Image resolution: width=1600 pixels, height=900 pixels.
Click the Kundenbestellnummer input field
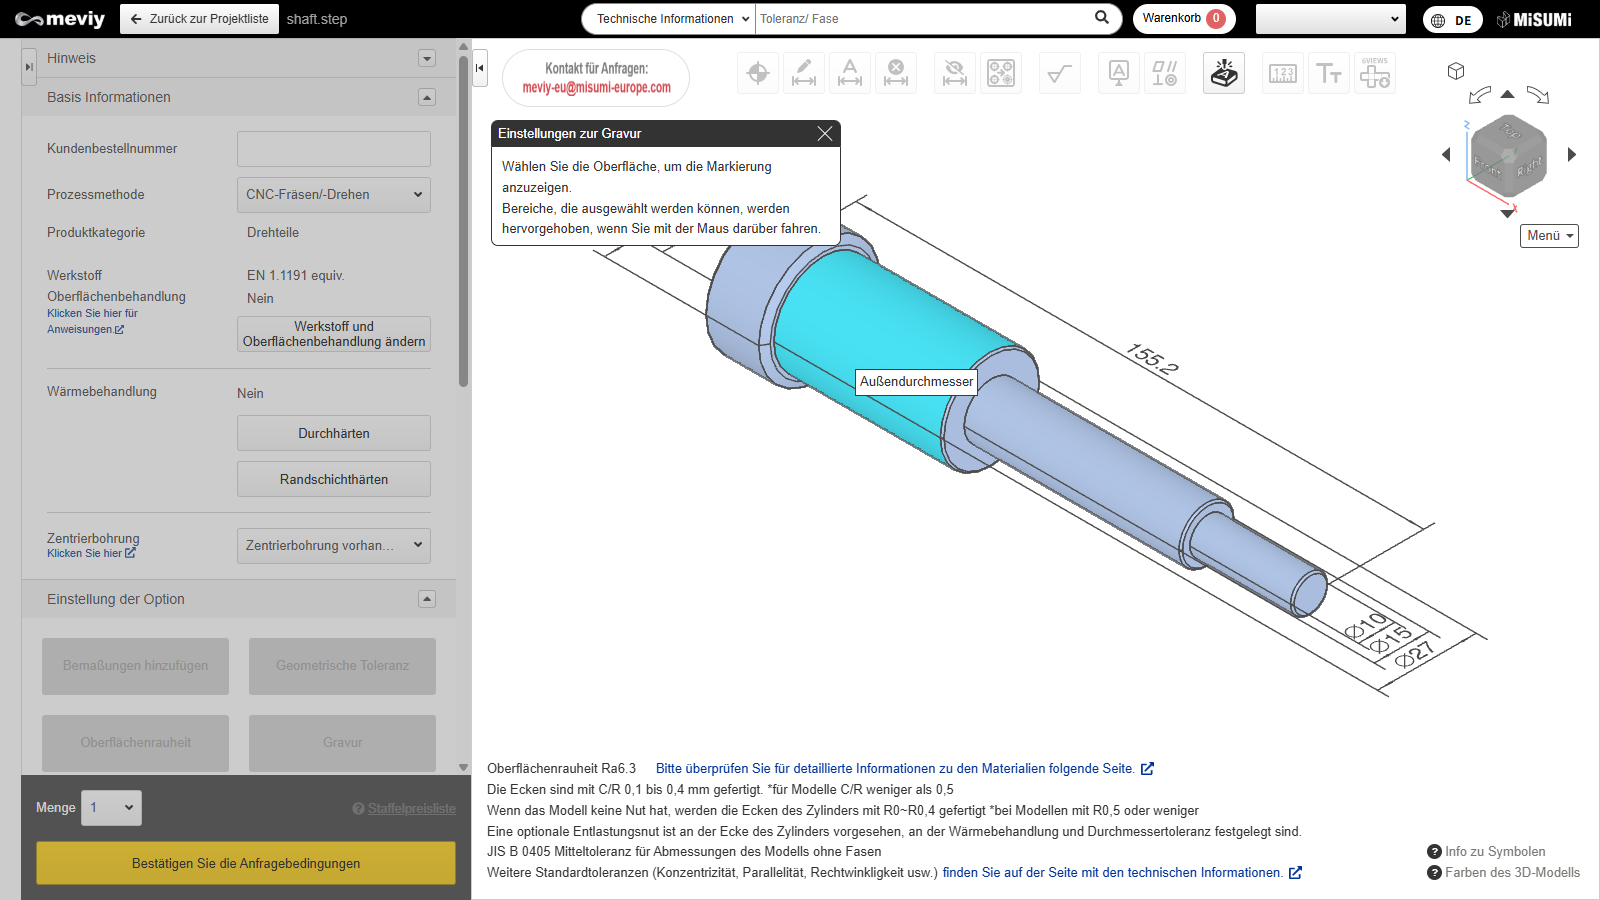tap(333, 149)
